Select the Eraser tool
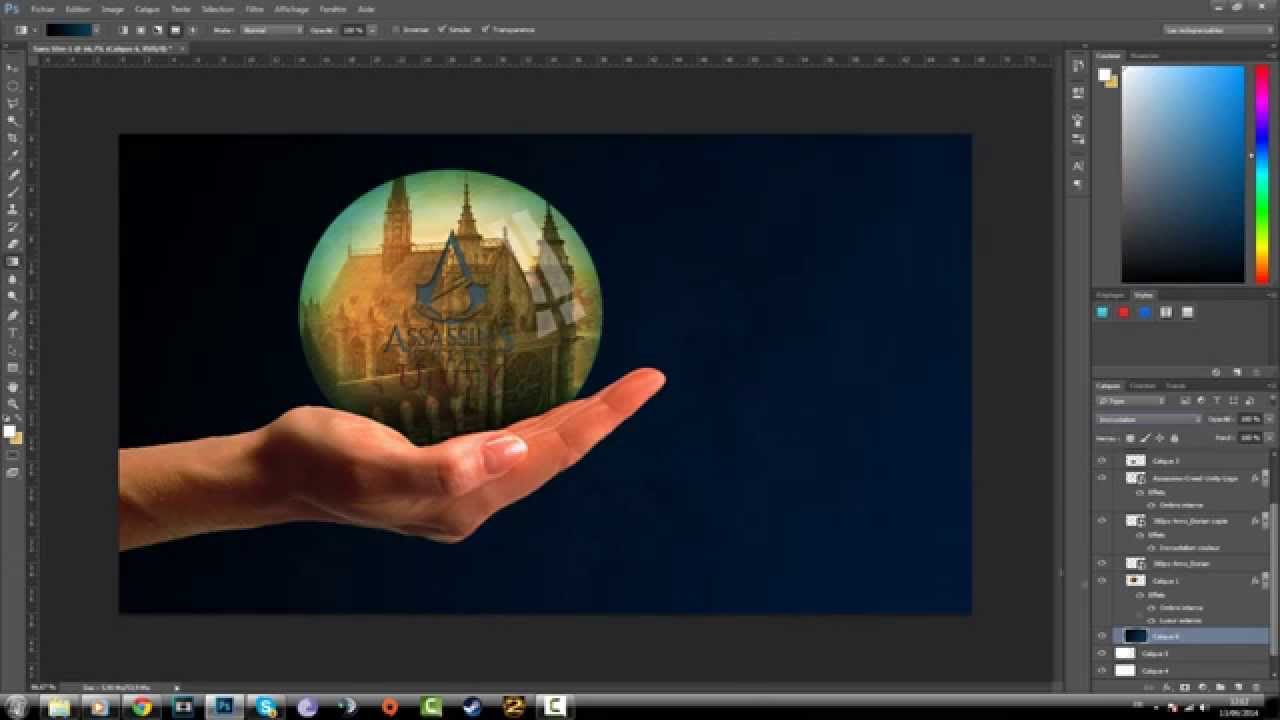The height and width of the screenshot is (720, 1280). pos(13,244)
